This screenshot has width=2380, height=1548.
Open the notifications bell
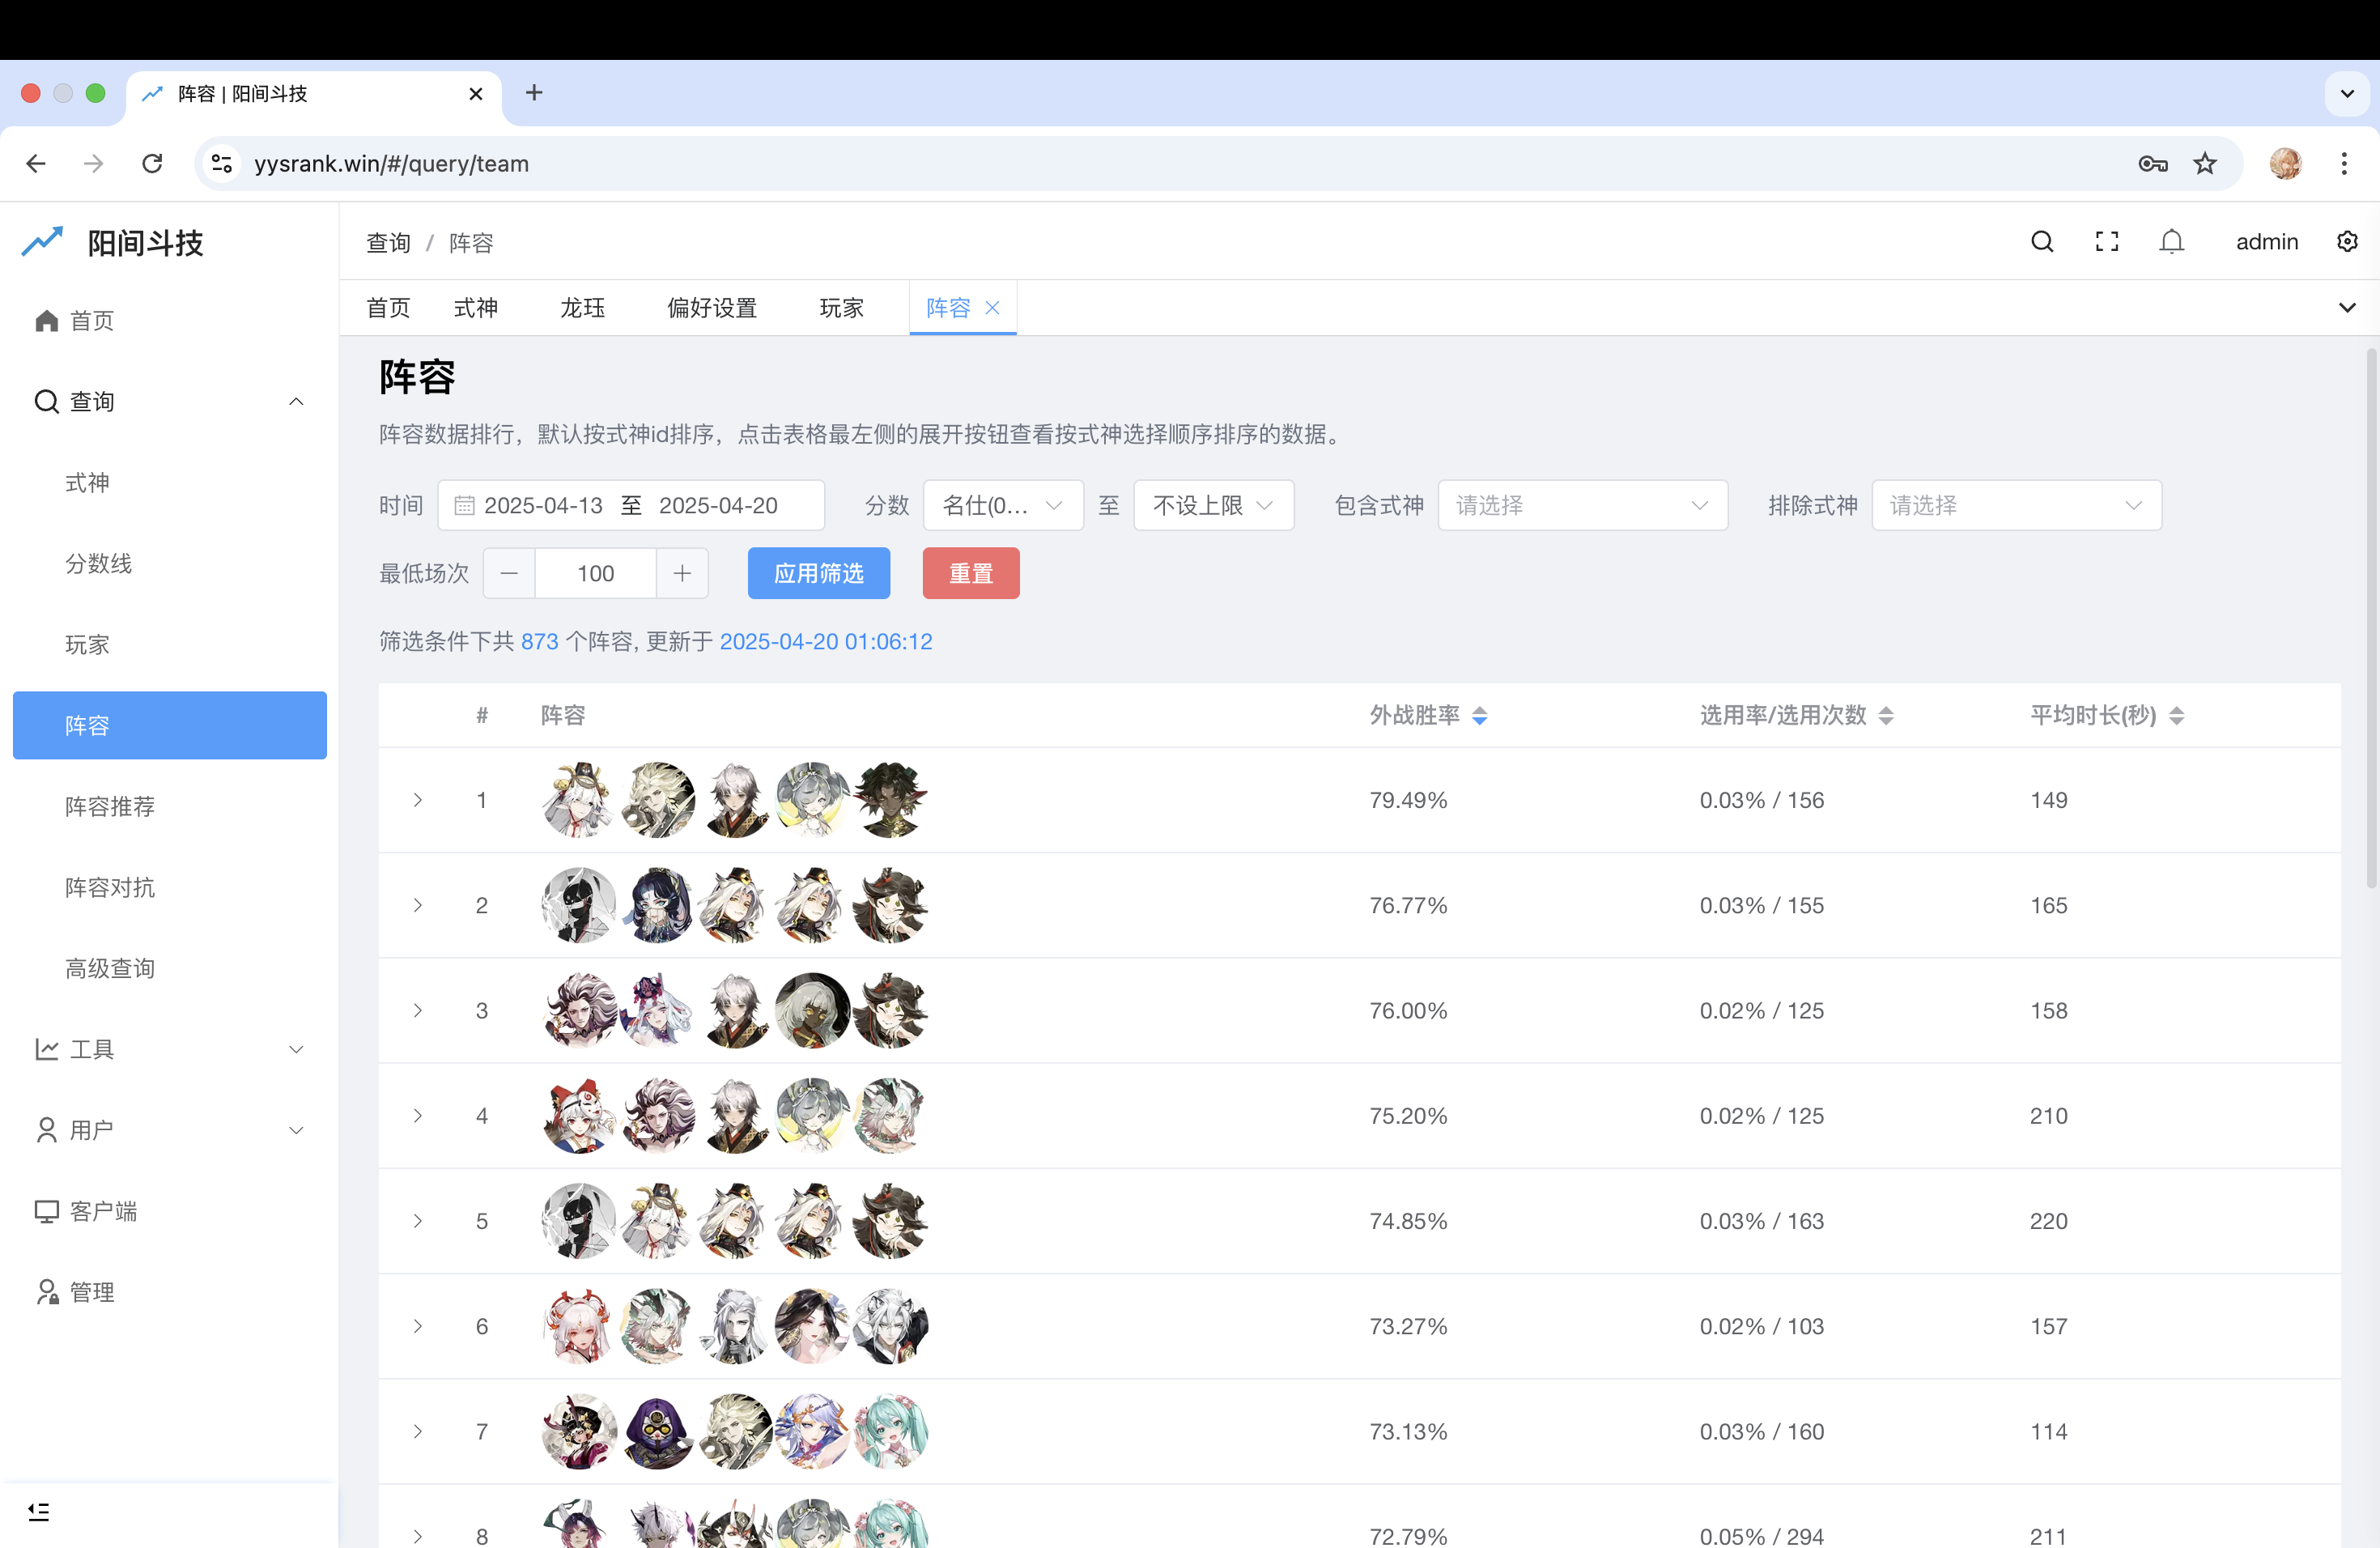coord(2172,241)
